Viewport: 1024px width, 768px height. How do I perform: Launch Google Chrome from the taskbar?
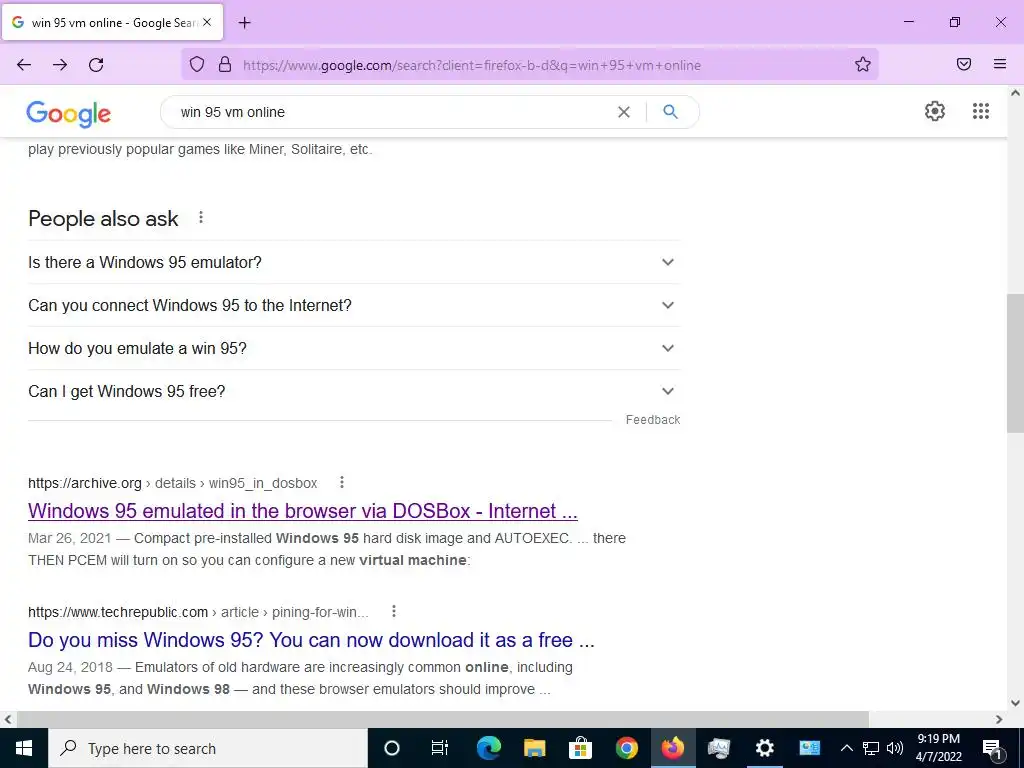click(626, 748)
